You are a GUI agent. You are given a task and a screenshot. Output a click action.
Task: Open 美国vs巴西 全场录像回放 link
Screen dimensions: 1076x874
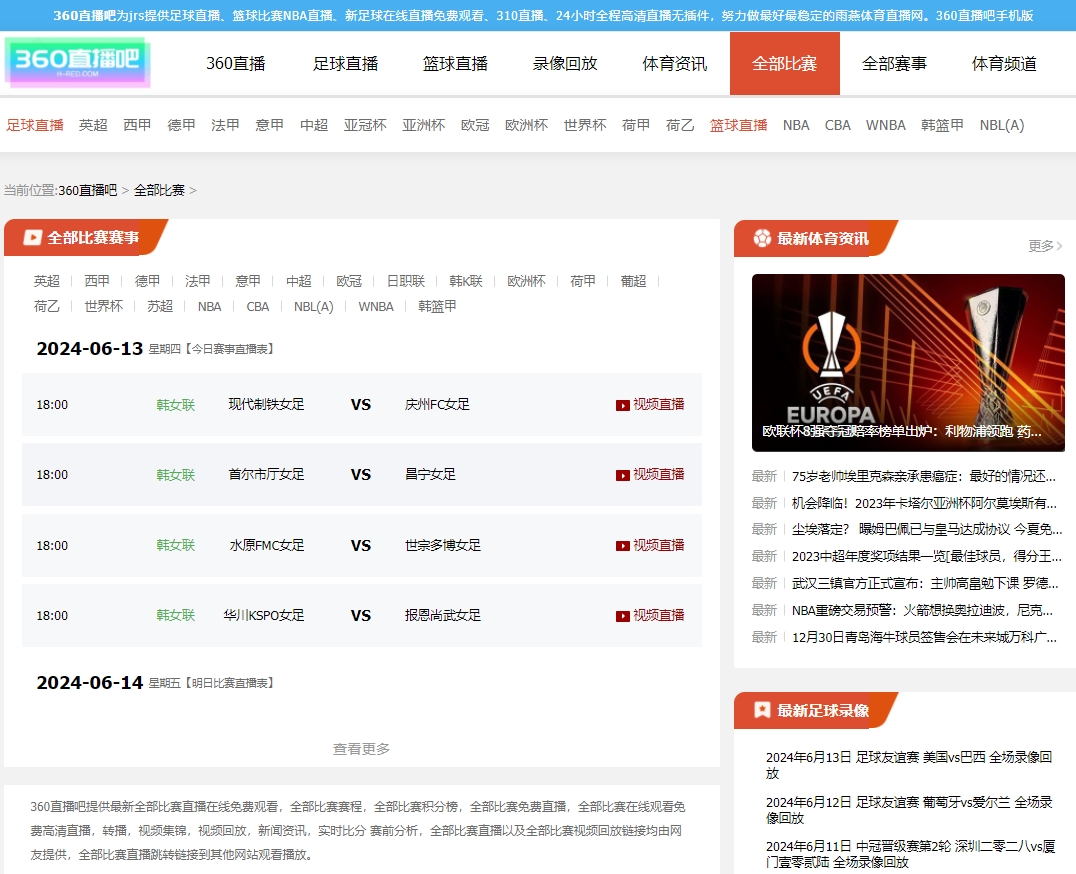[x=909, y=765]
